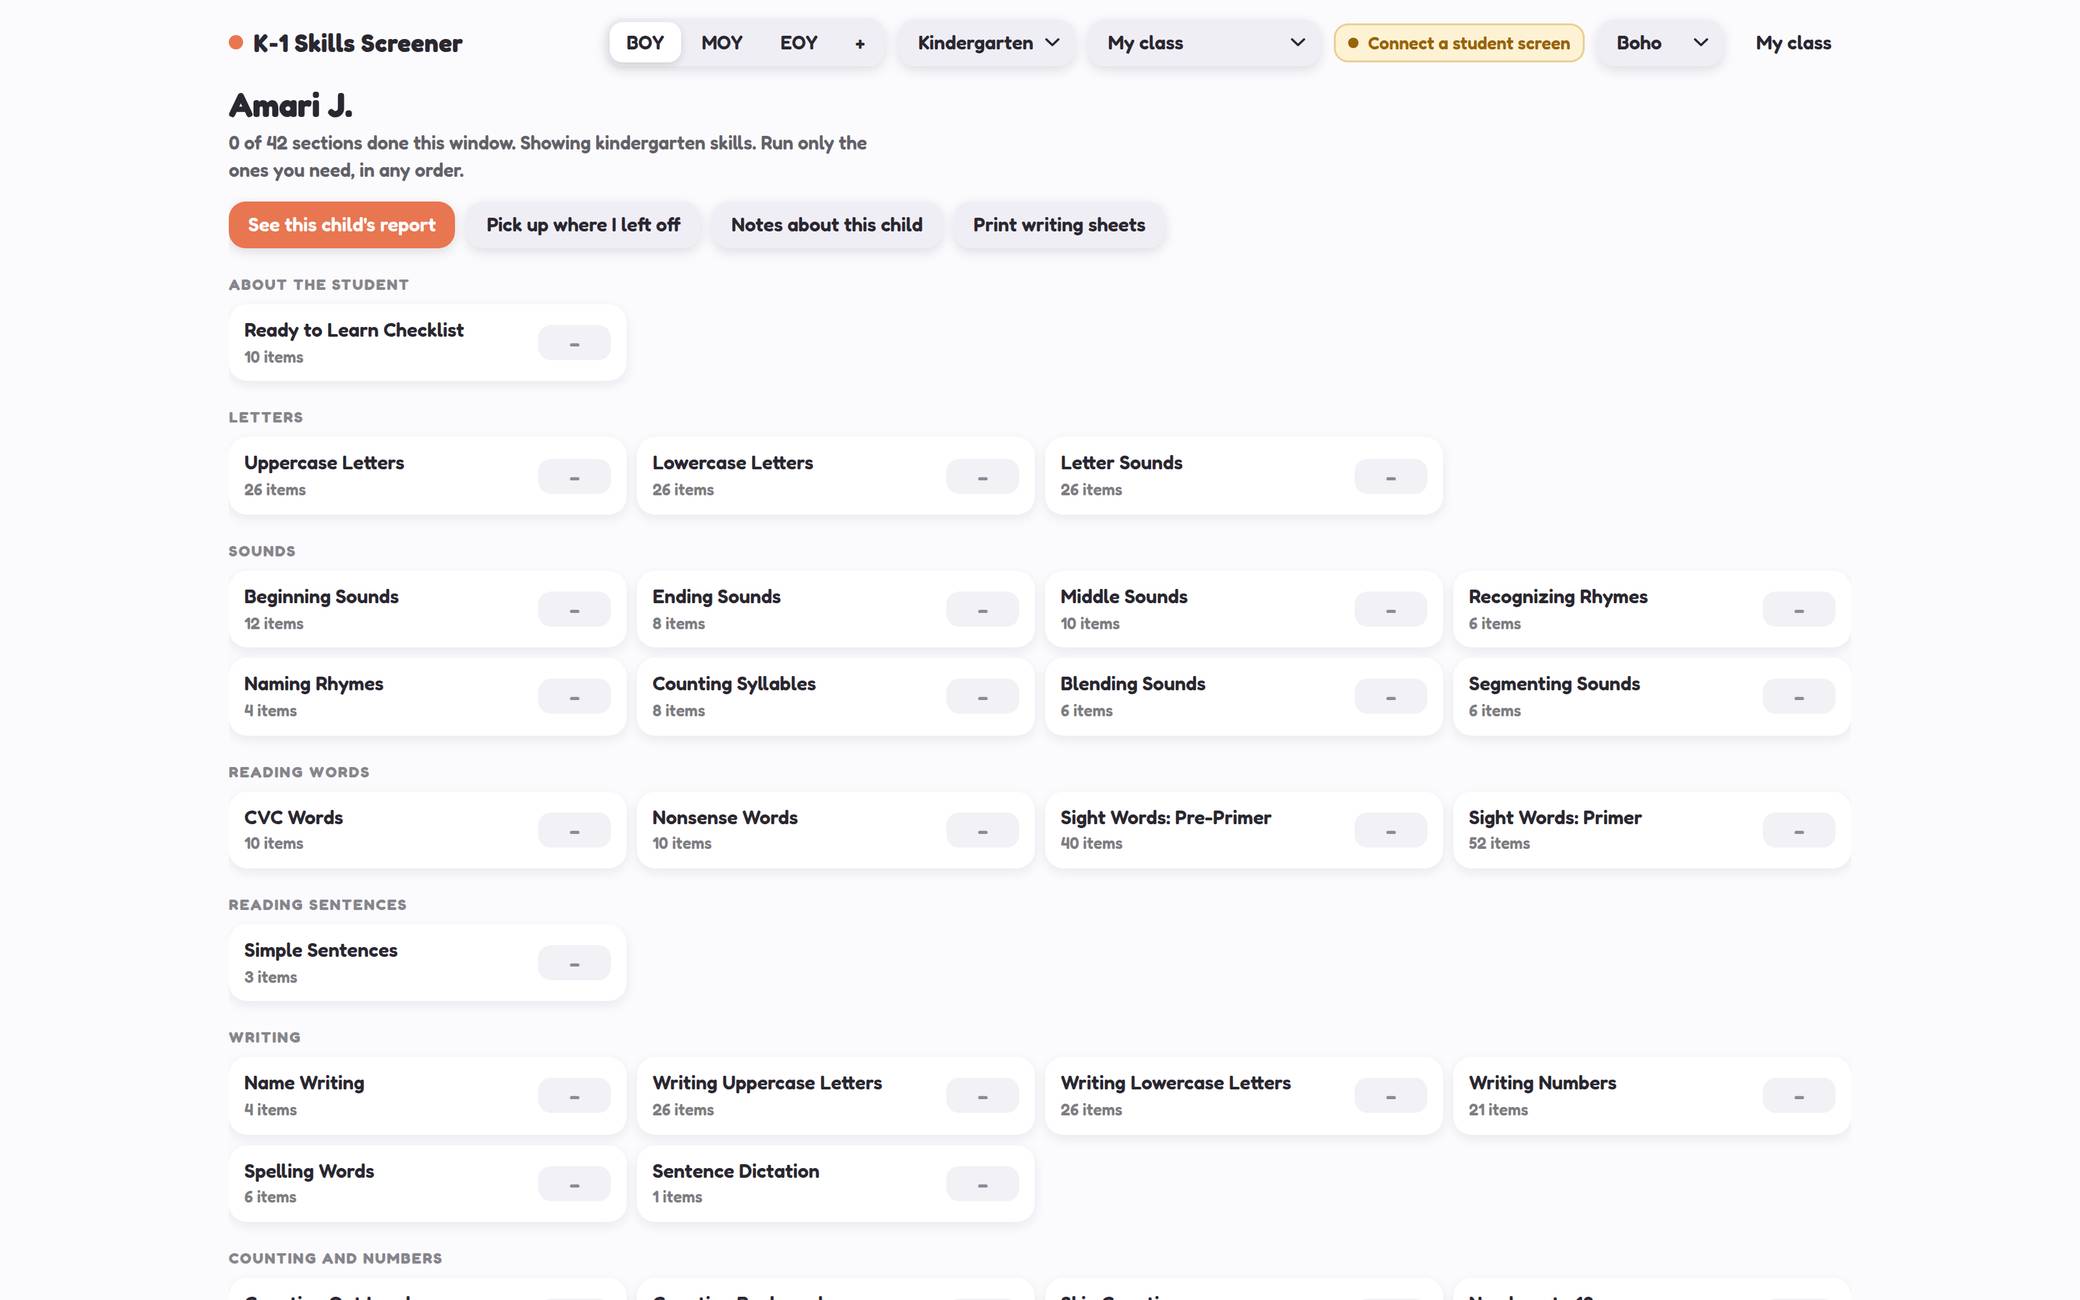Click the Naming Rhymes score dash
Viewport: 2080px width, 1300px height.
pyautogui.click(x=574, y=697)
